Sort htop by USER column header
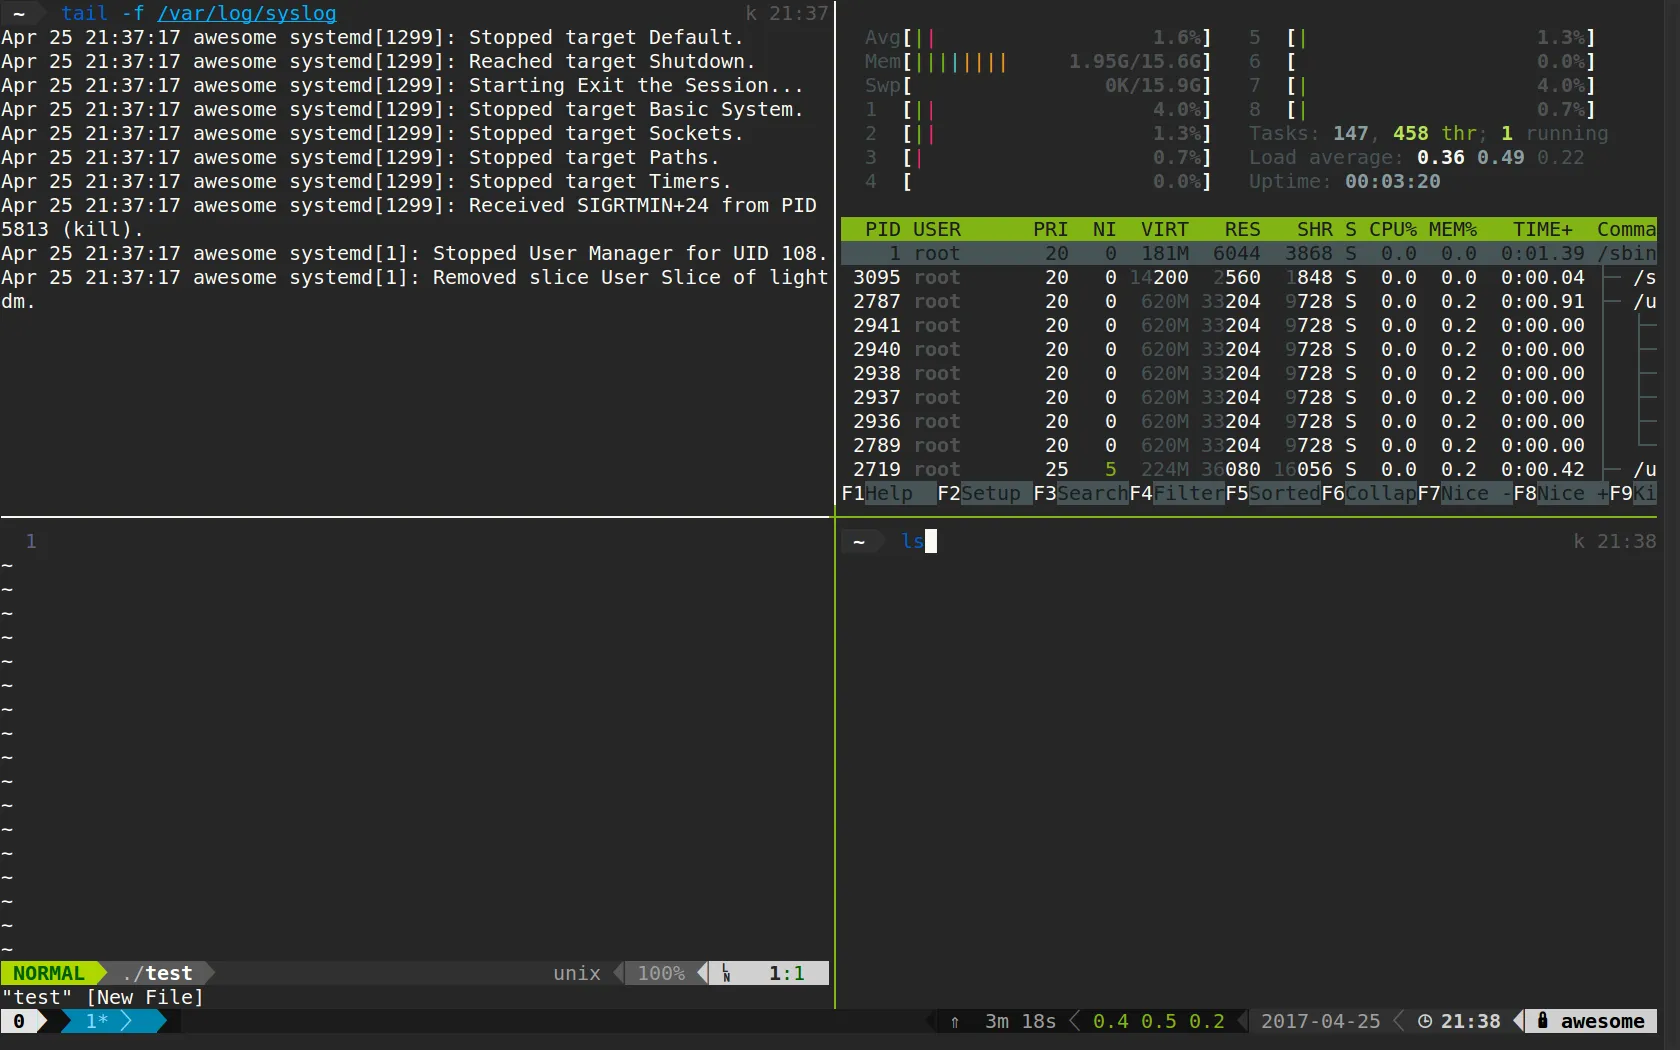The image size is (1680, 1050). 937,229
